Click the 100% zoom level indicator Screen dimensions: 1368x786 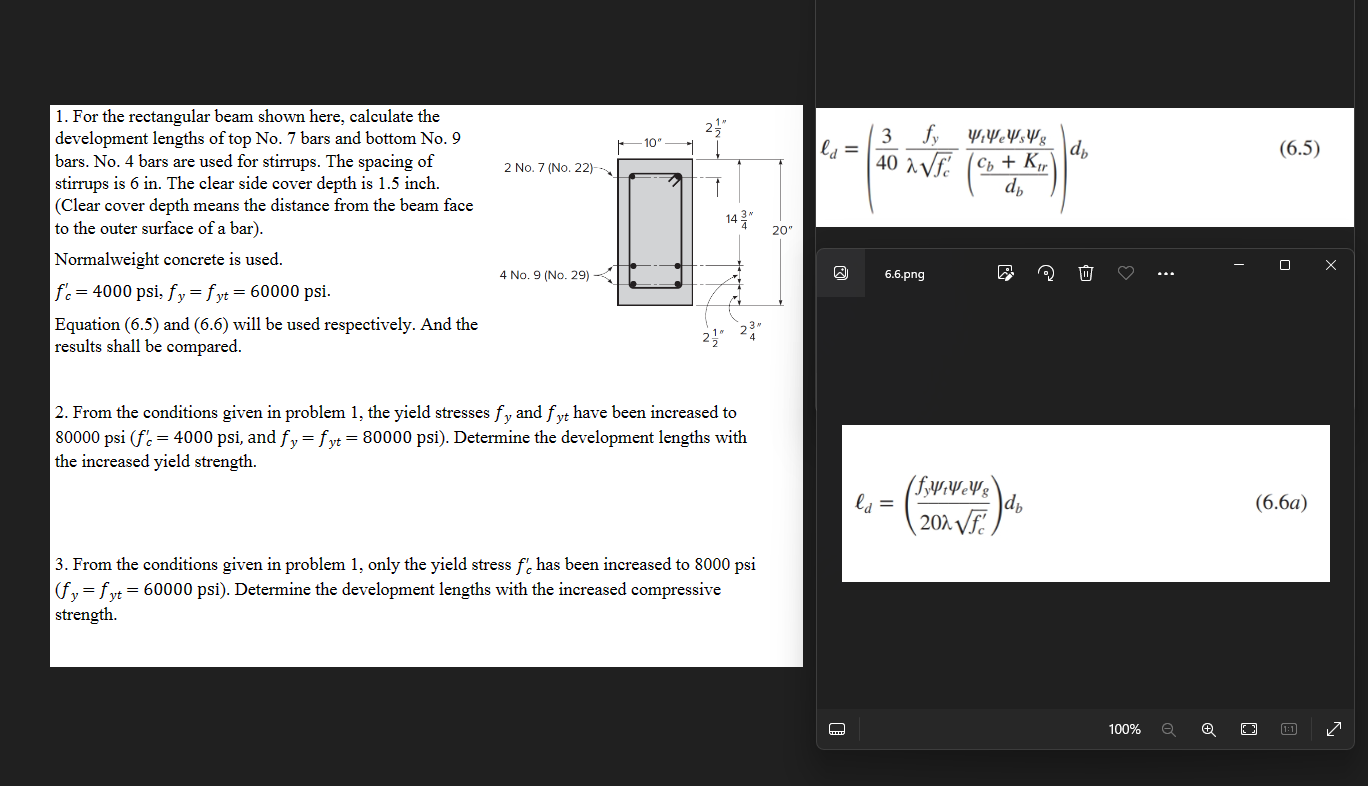(x=1124, y=729)
